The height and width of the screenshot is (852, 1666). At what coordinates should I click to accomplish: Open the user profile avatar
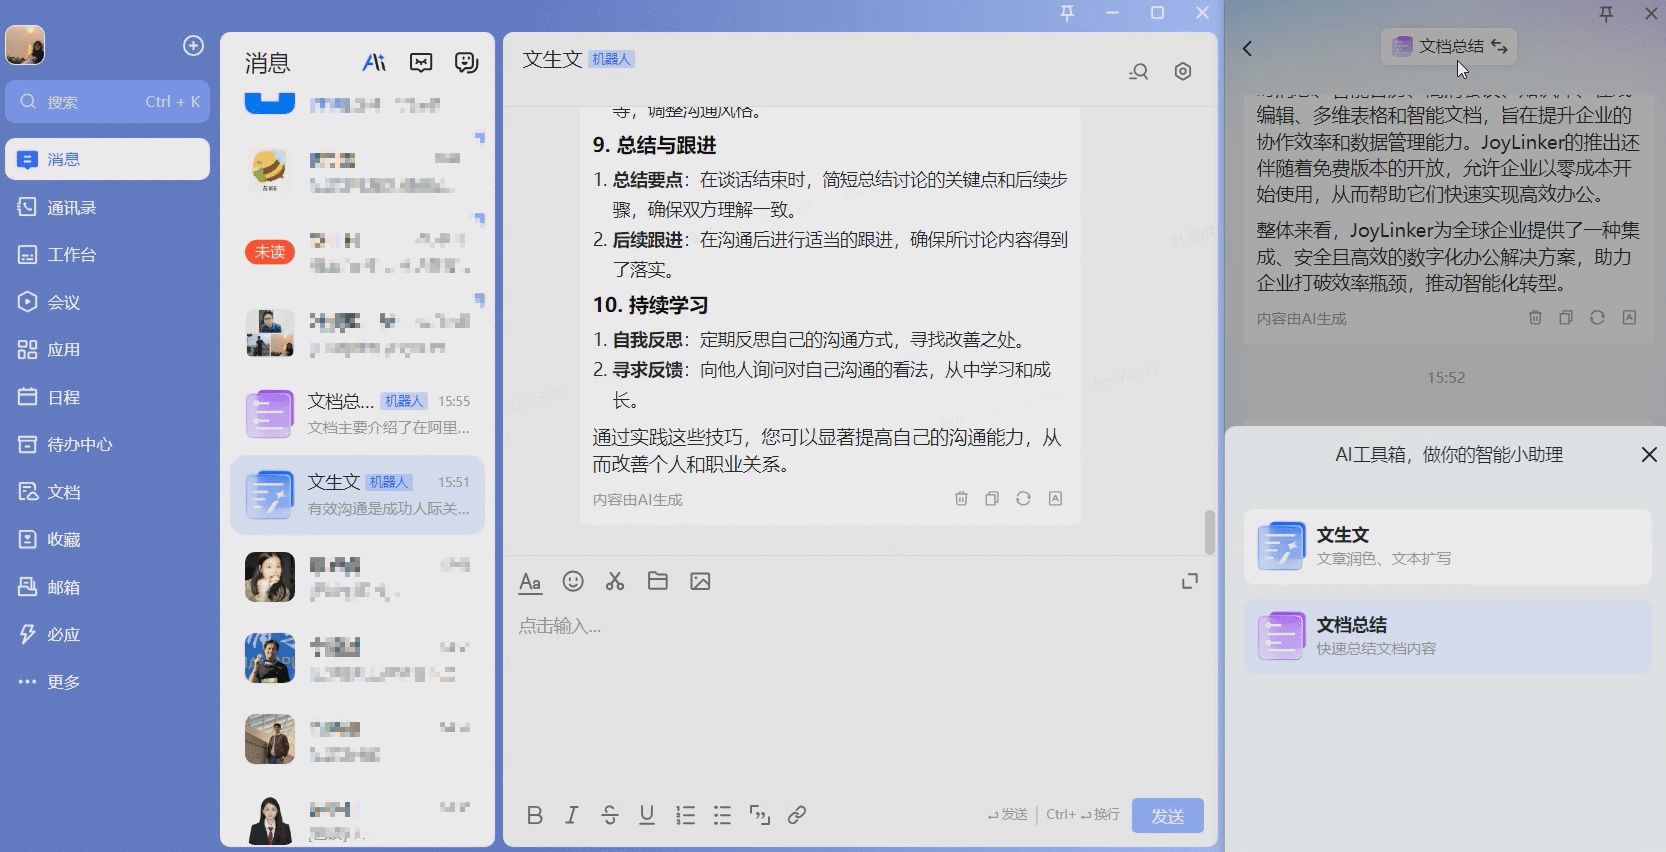click(25, 45)
